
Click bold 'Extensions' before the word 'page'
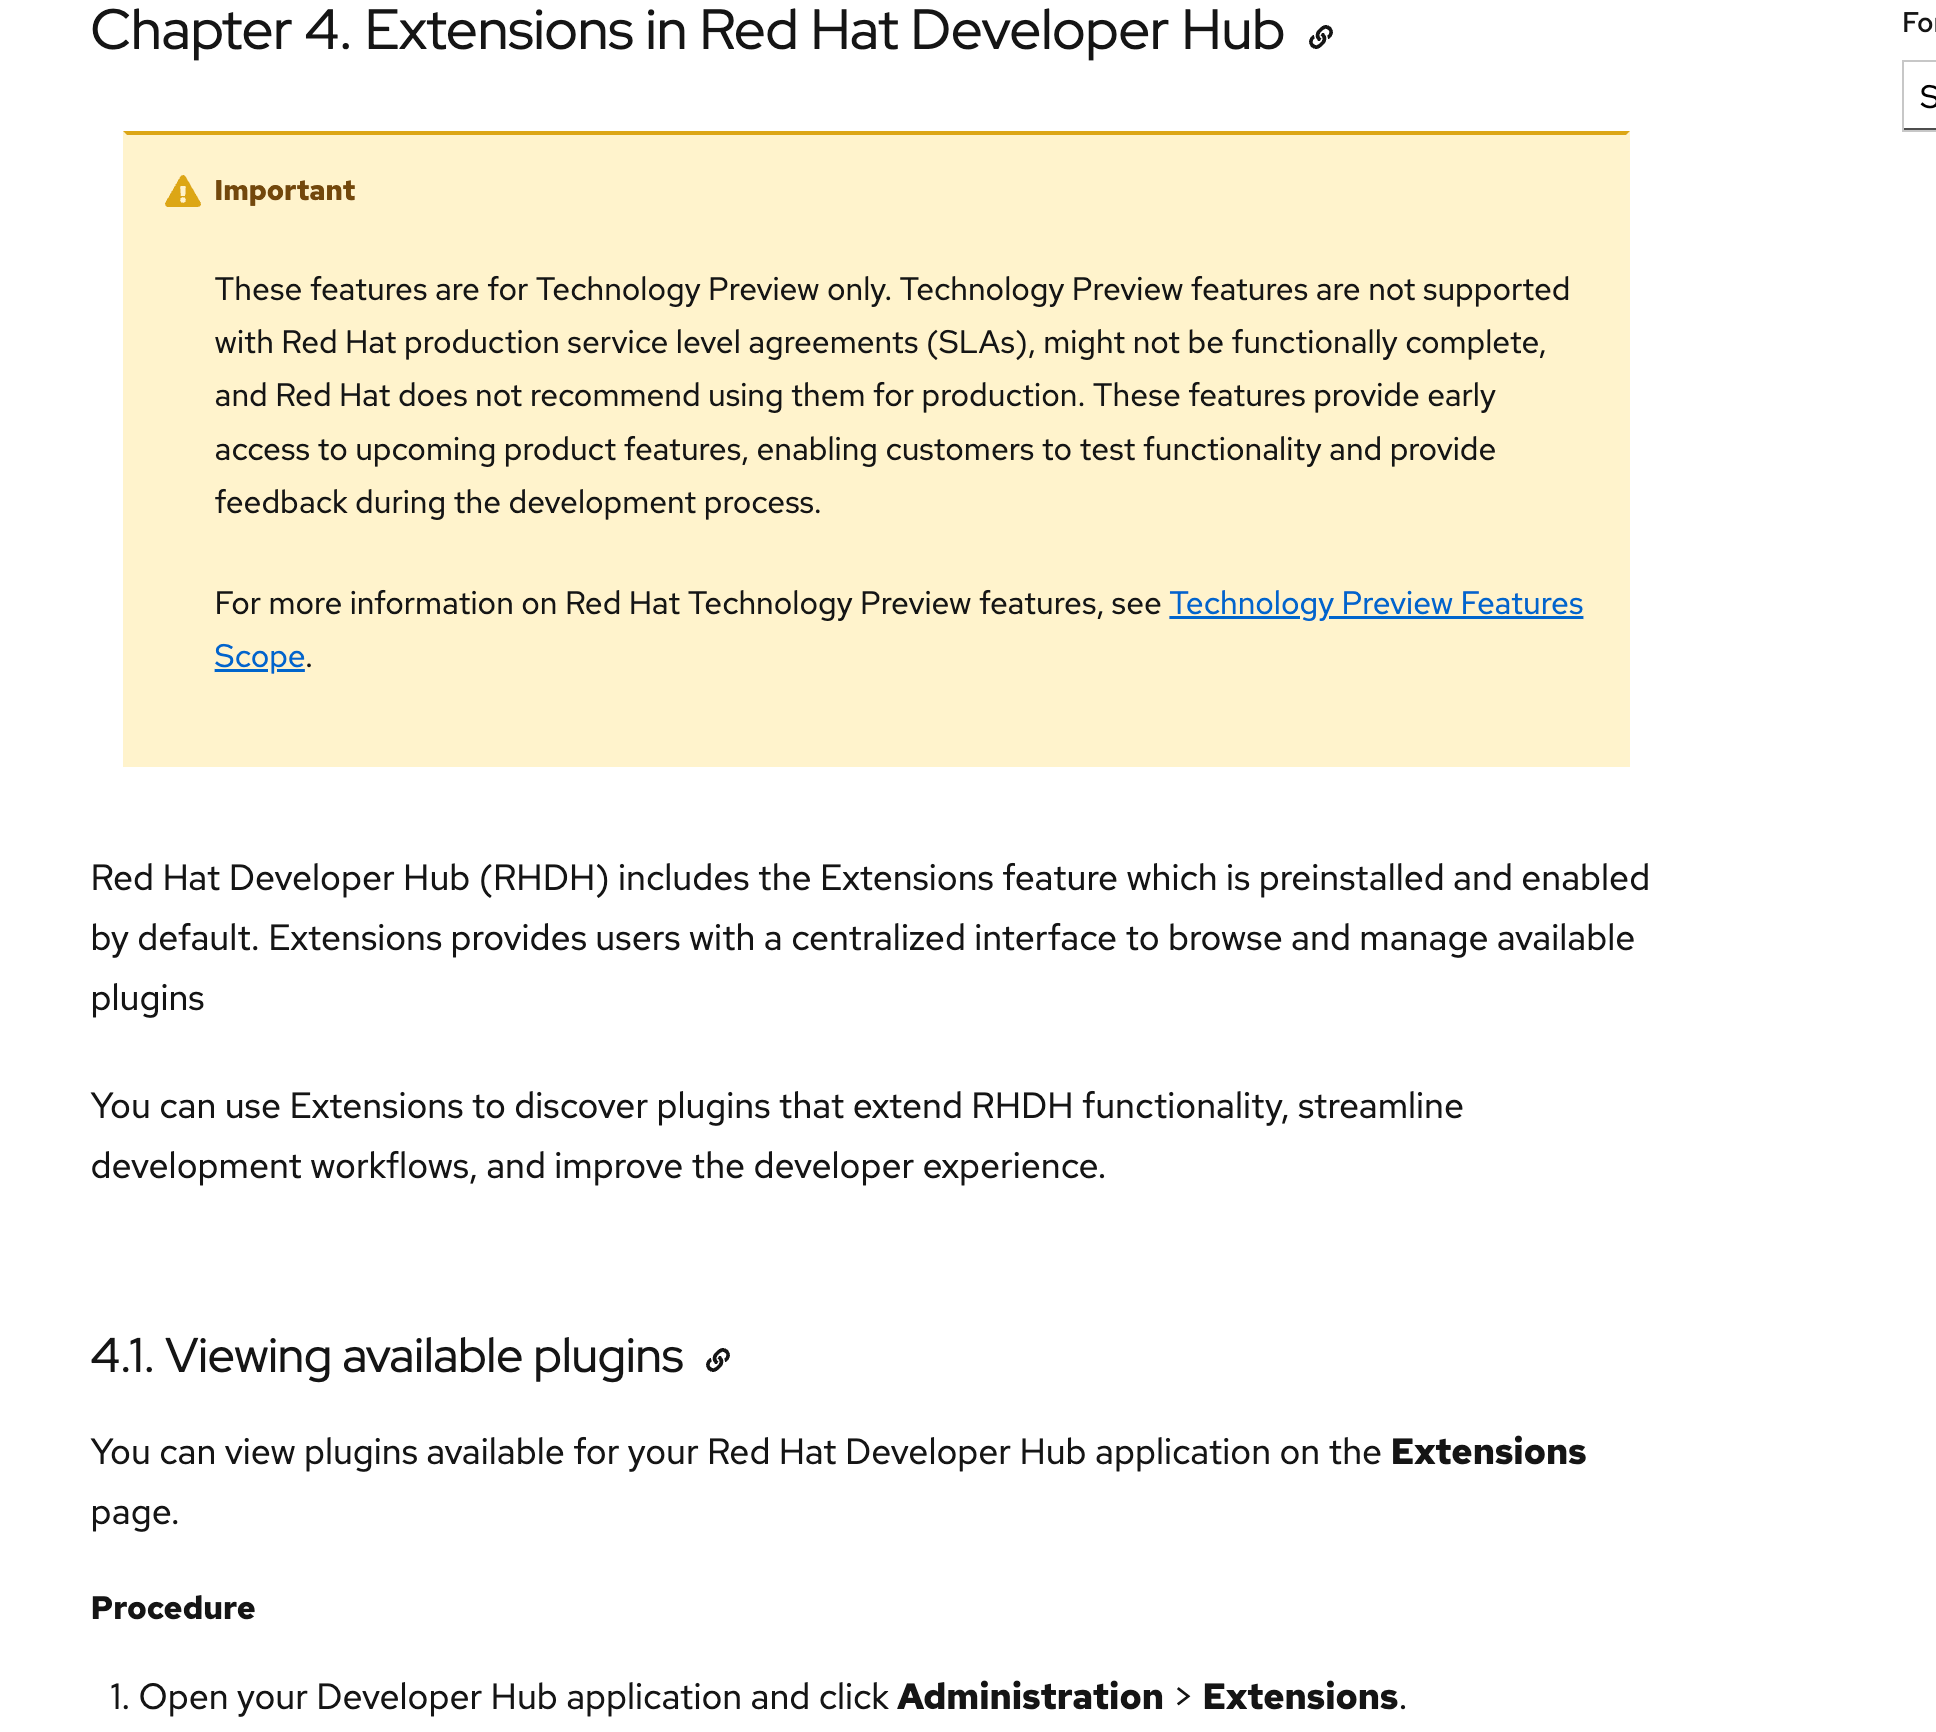[1487, 1452]
